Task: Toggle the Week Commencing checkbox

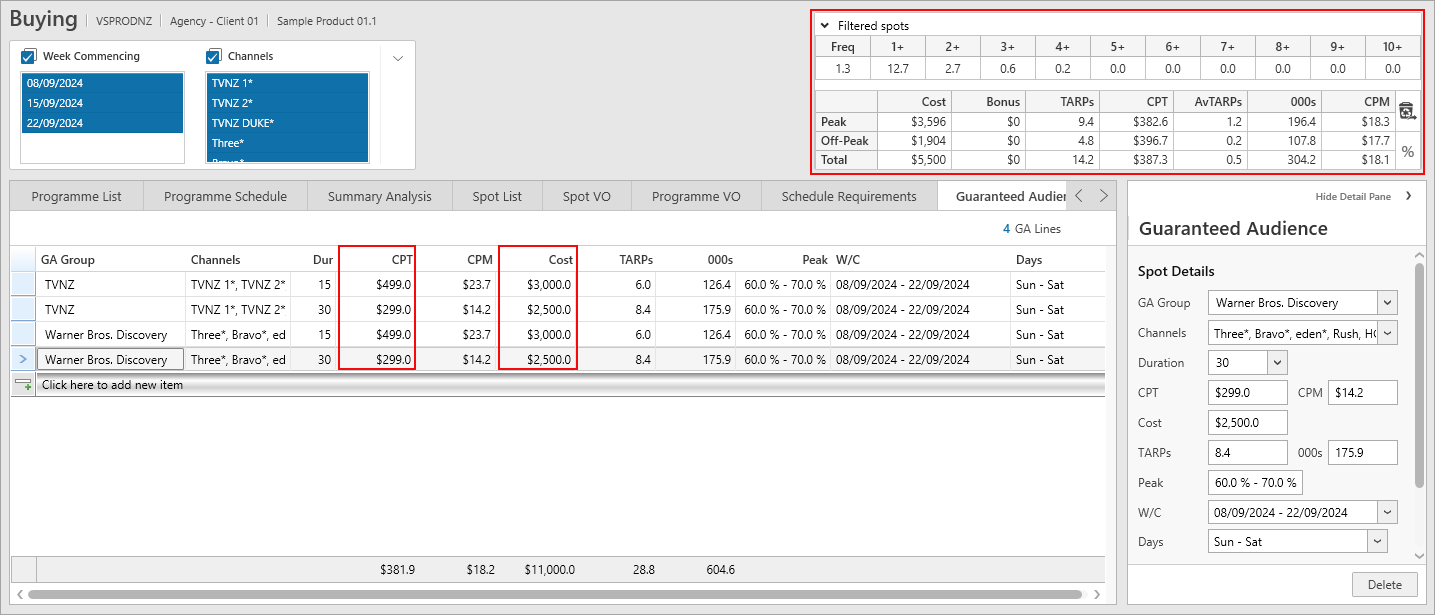Action: [x=29, y=56]
